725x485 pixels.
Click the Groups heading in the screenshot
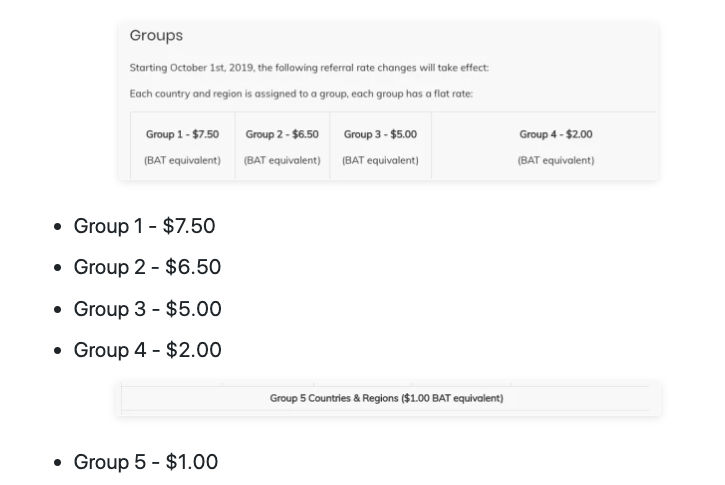[156, 36]
